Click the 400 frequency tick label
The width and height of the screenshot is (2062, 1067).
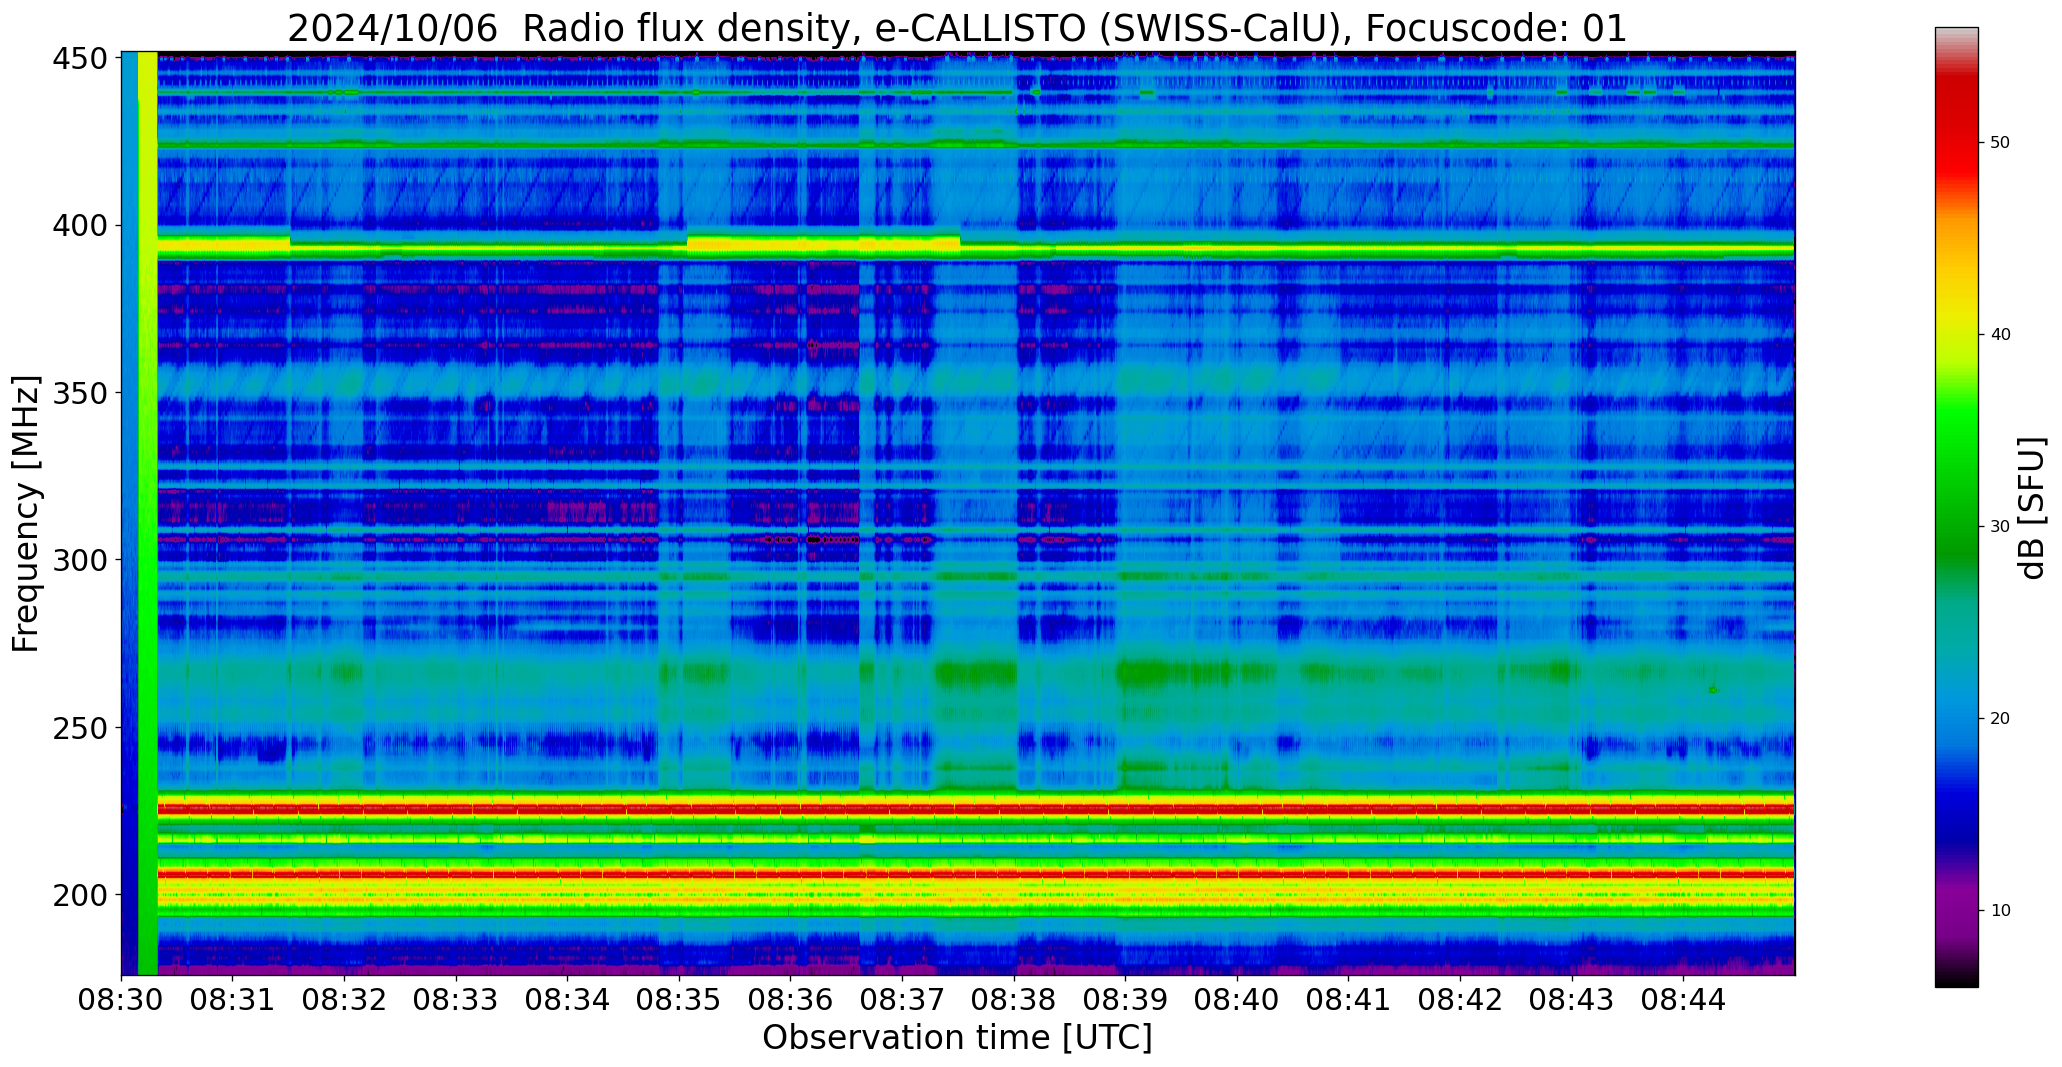click(79, 226)
